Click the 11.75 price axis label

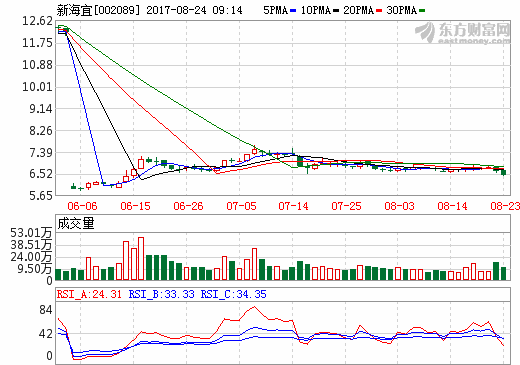(37, 43)
